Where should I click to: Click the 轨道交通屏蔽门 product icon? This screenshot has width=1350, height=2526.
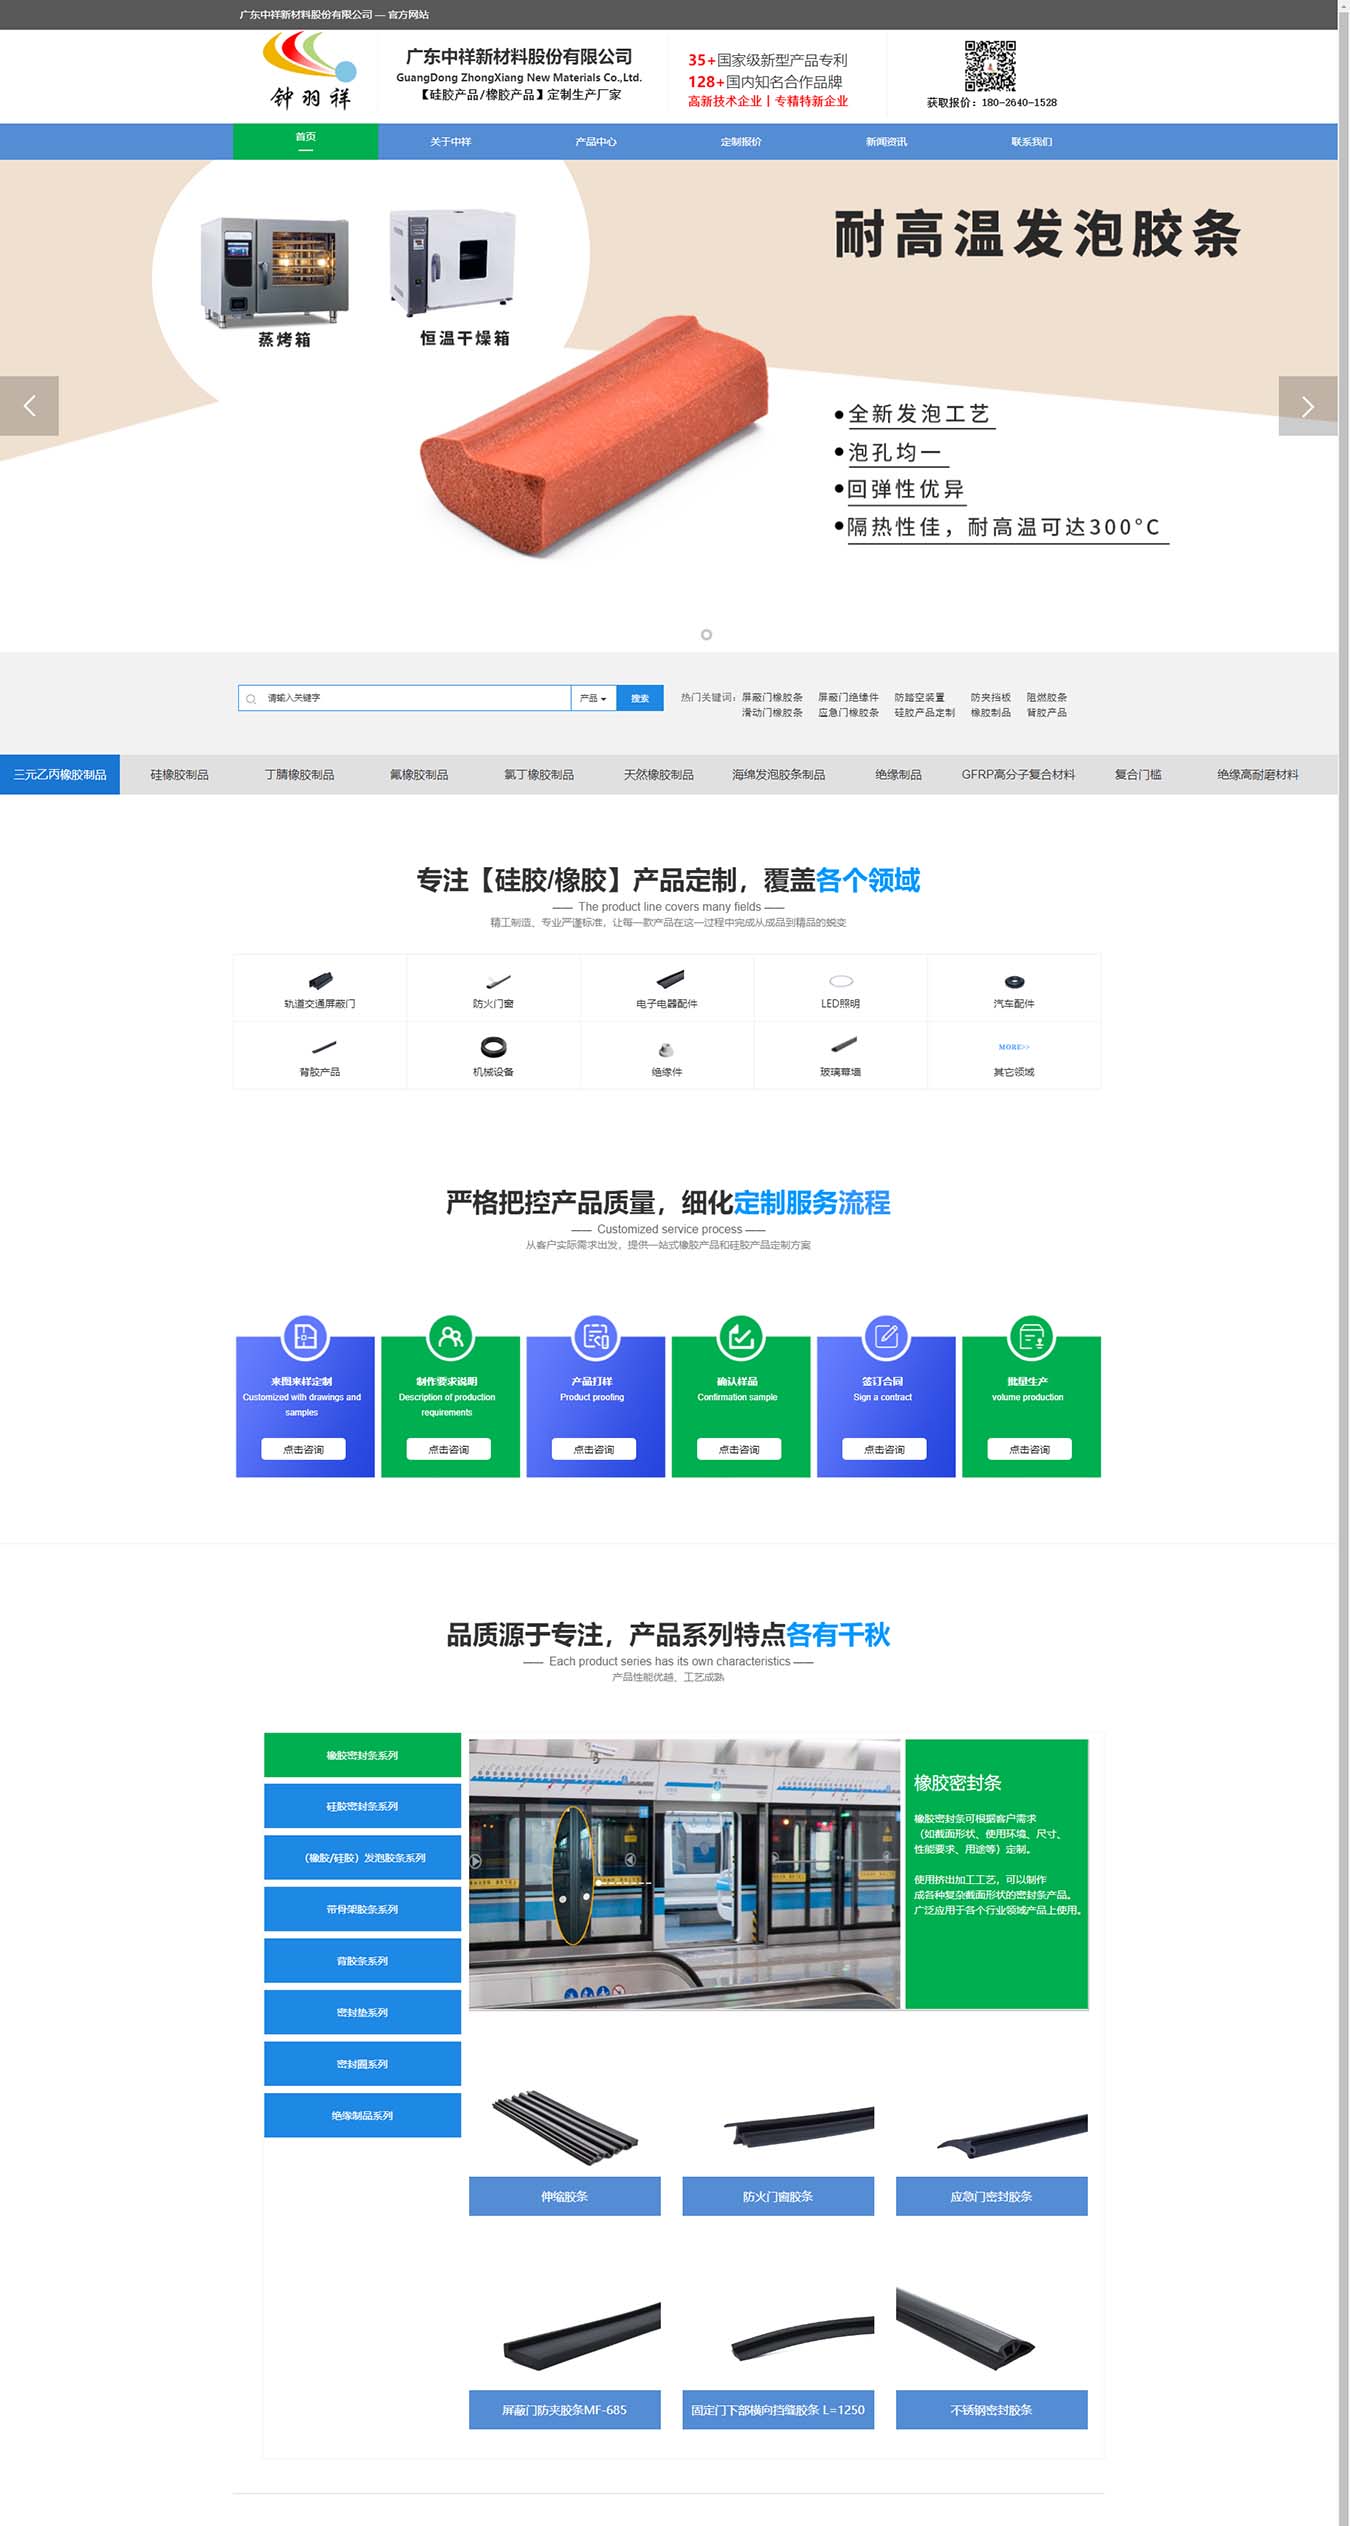320,980
